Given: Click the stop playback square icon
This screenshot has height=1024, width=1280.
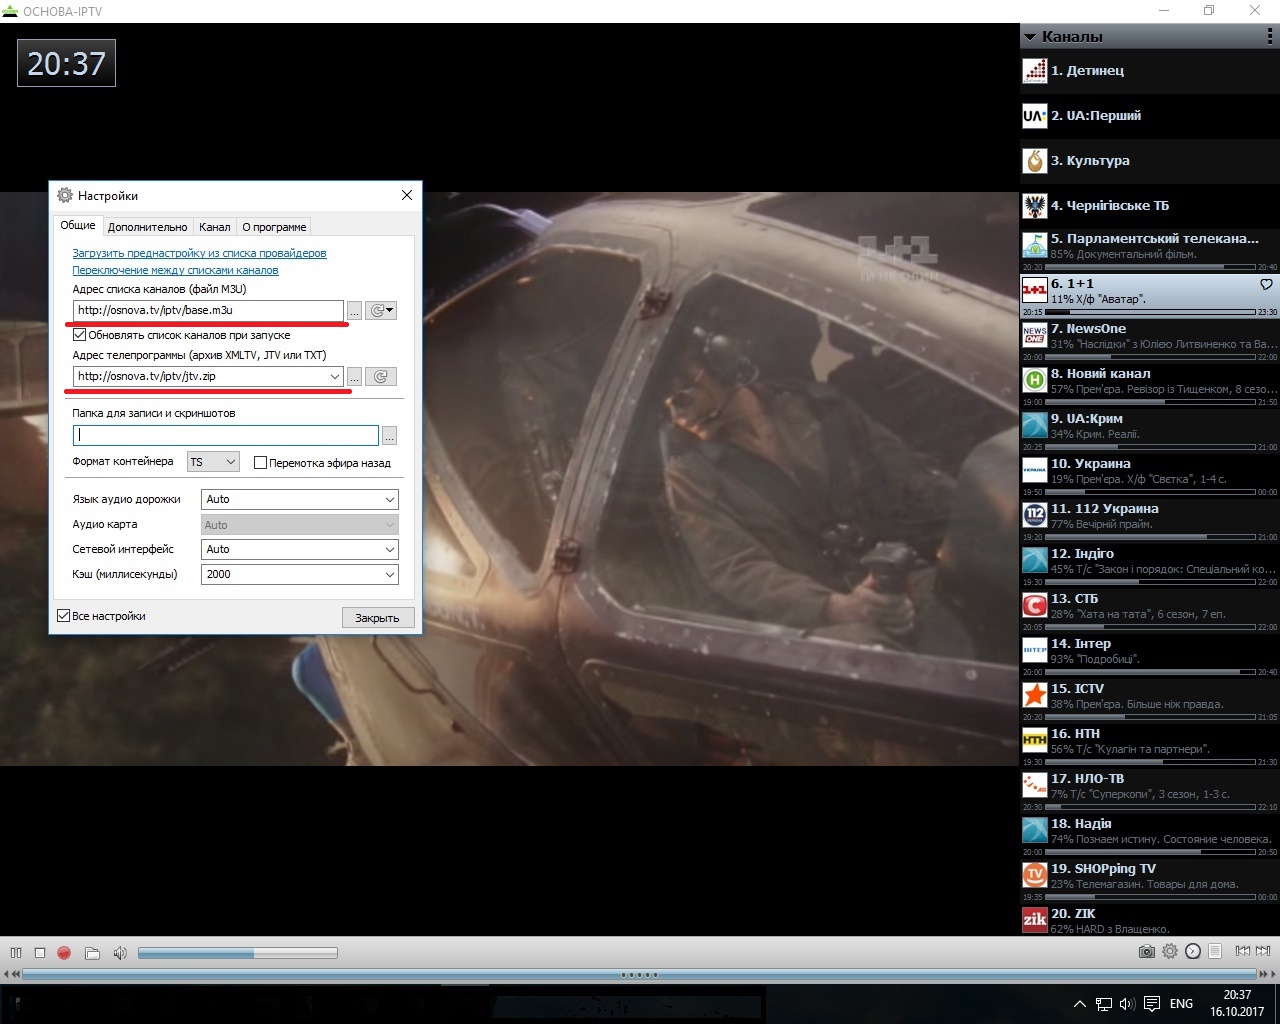Looking at the screenshot, I should pyautogui.click(x=40, y=953).
